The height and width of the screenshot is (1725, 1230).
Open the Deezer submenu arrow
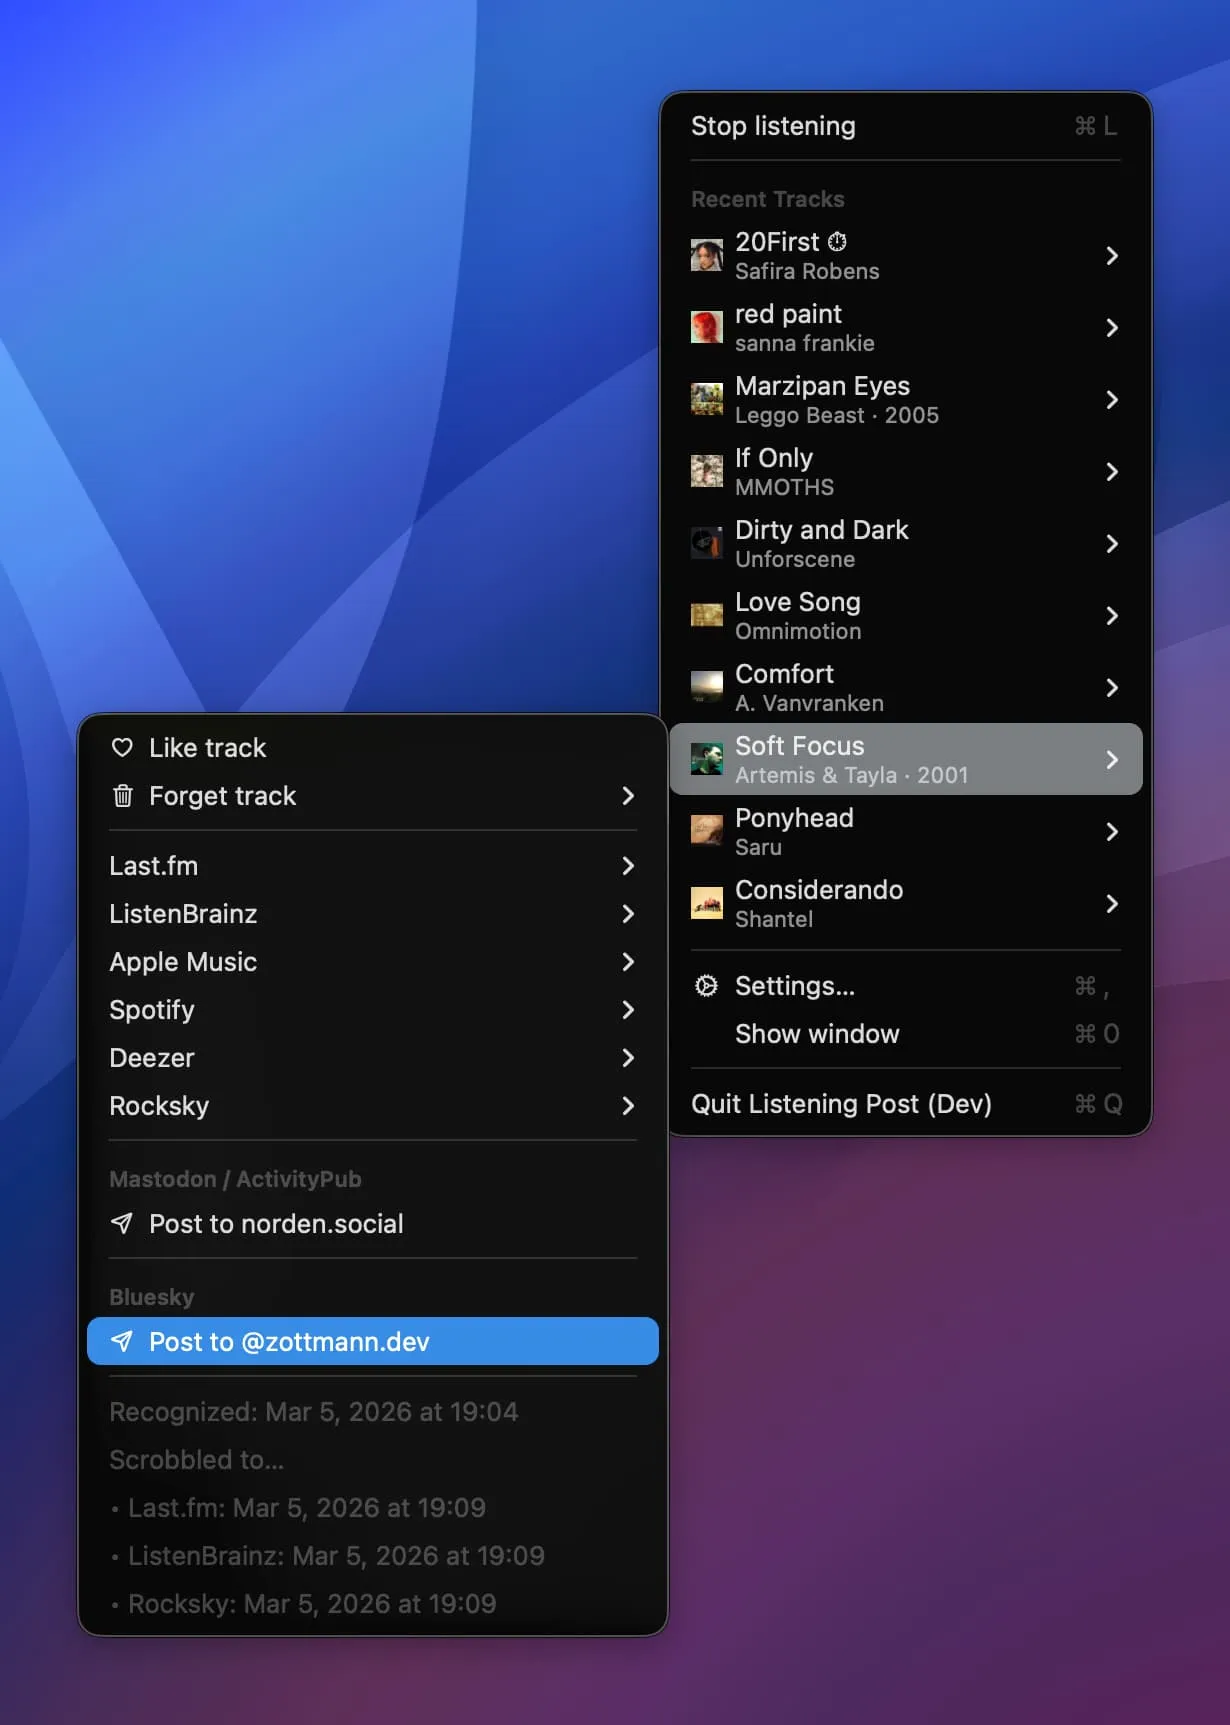coord(628,1058)
